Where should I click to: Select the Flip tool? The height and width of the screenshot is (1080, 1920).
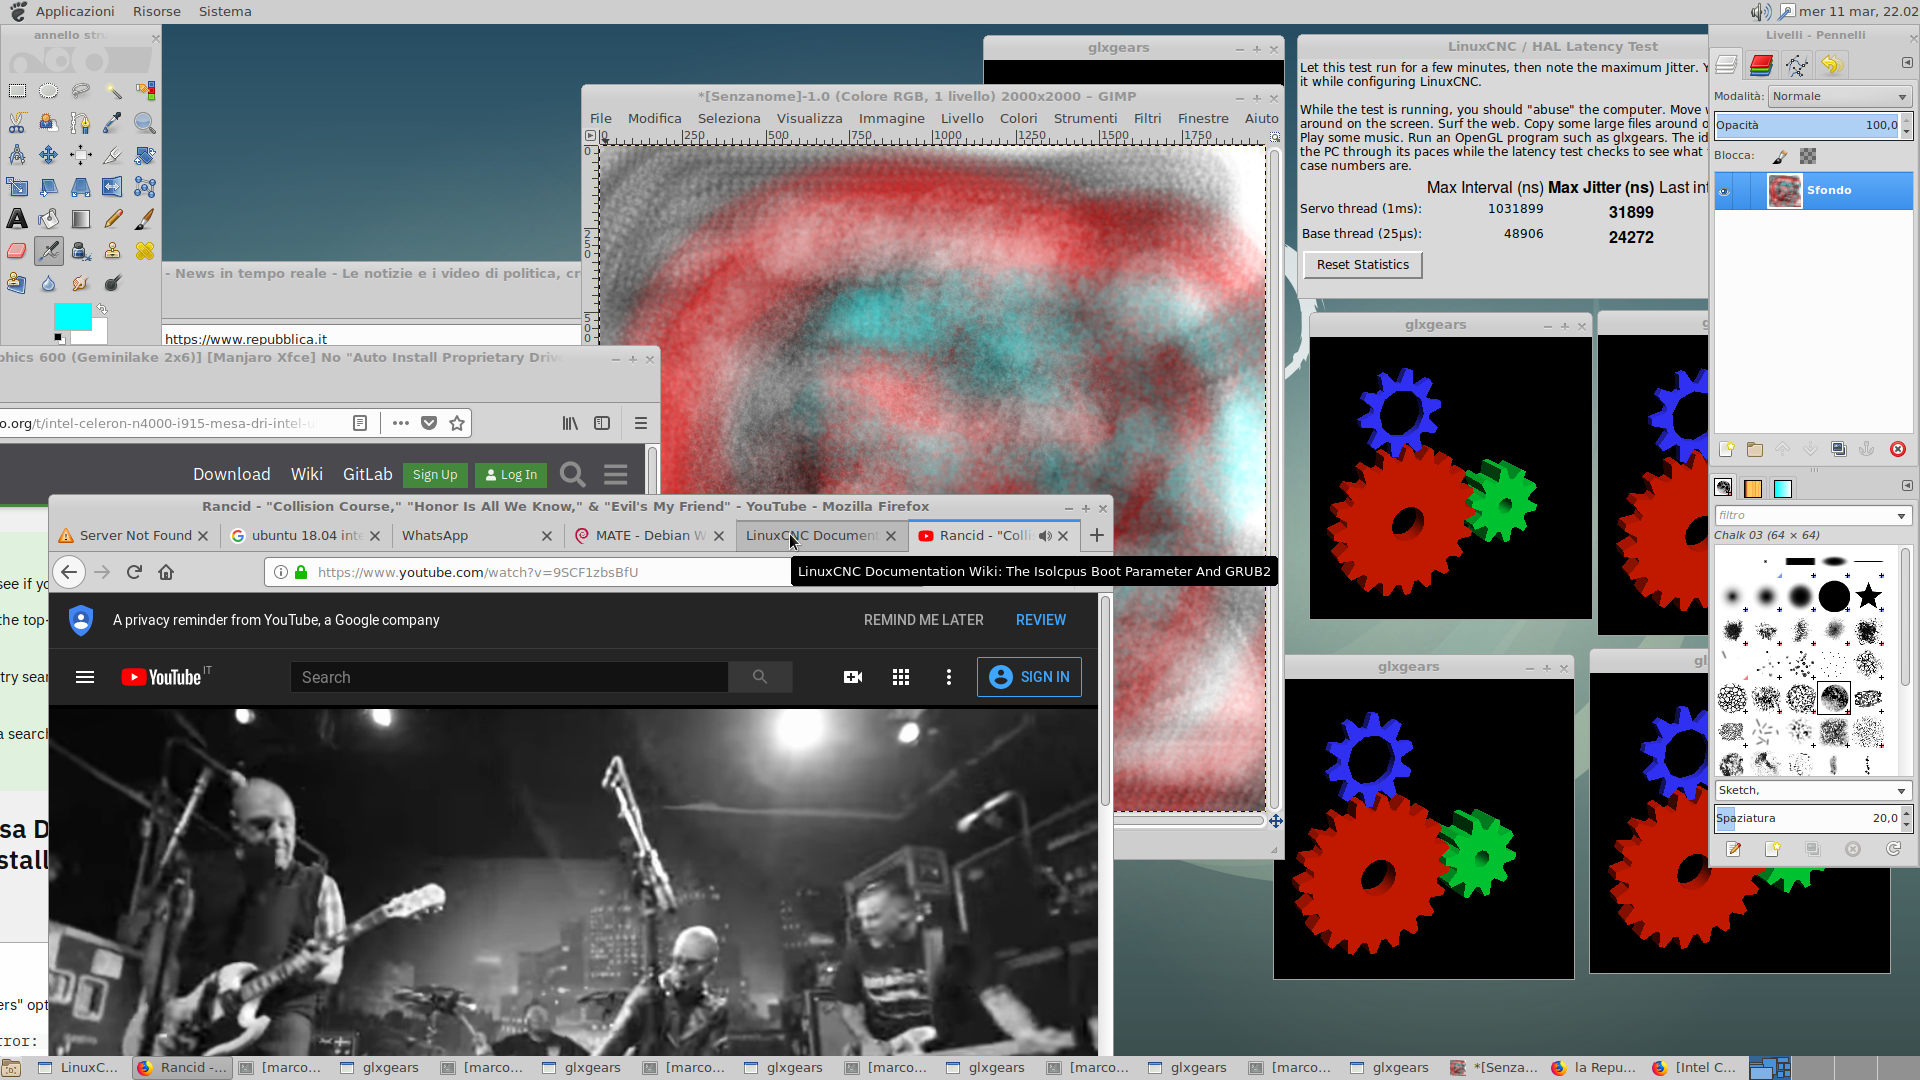[x=113, y=187]
